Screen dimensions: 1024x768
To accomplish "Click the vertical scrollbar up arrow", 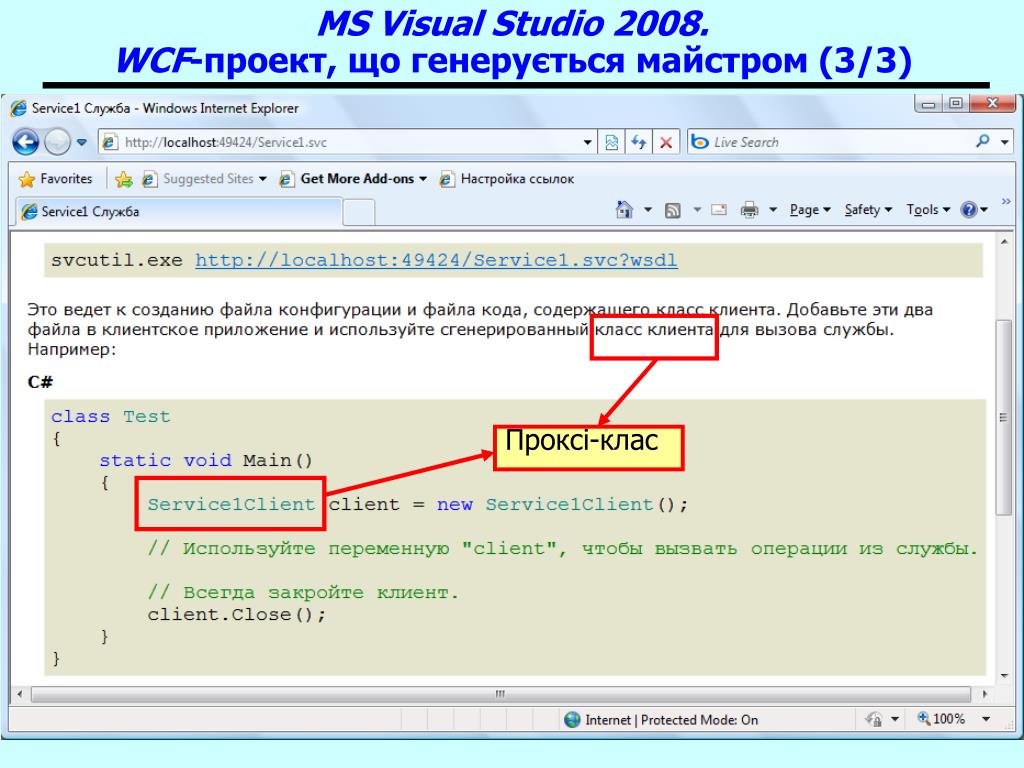I will pyautogui.click(x=1004, y=242).
